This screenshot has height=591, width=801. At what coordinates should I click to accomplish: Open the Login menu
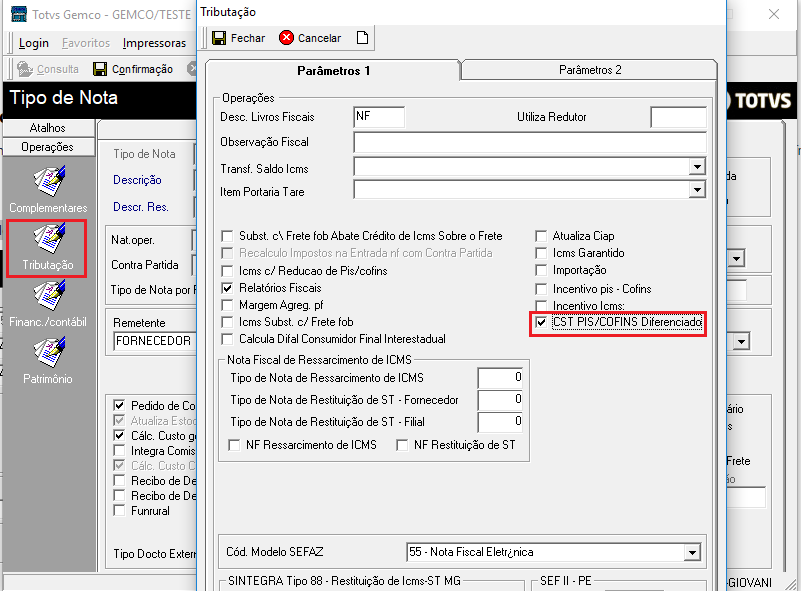[x=34, y=43]
